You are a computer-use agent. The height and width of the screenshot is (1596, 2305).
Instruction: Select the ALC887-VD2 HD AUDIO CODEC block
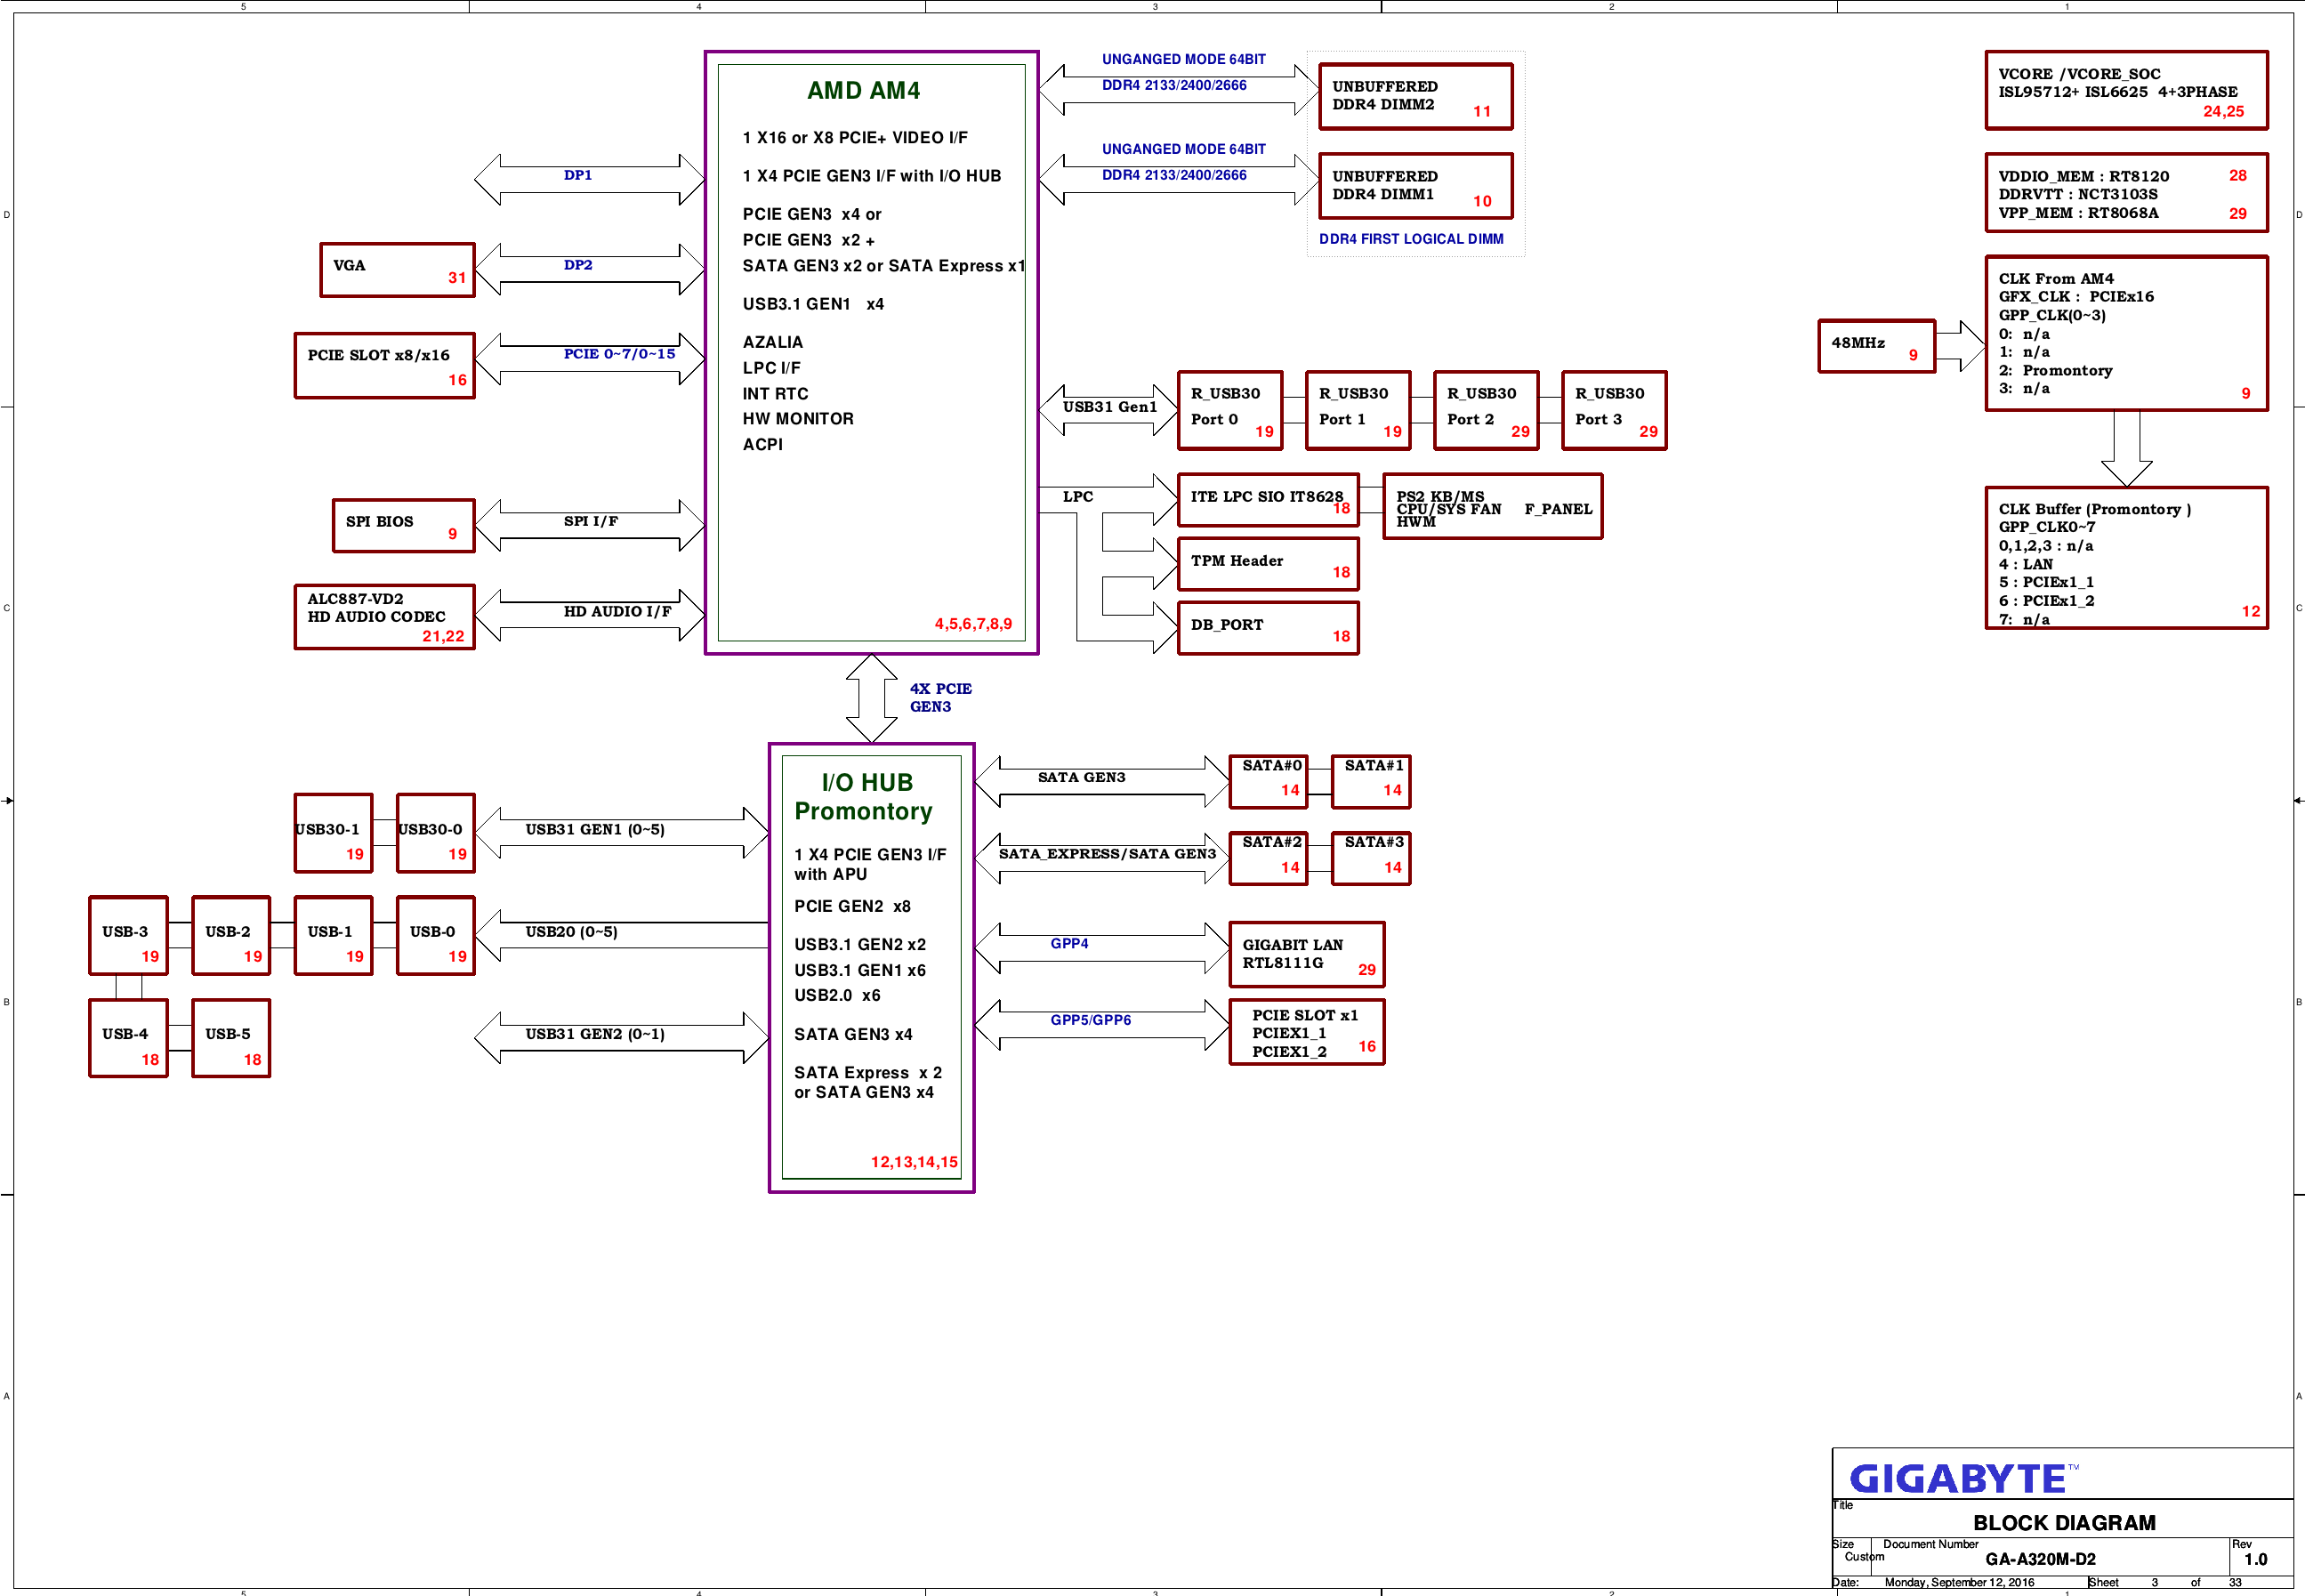tap(384, 617)
